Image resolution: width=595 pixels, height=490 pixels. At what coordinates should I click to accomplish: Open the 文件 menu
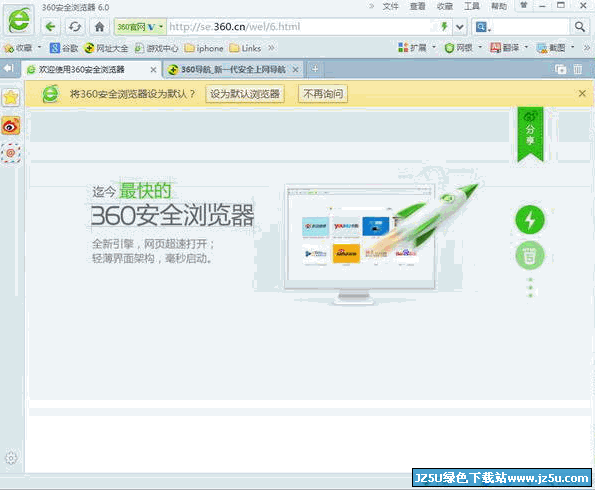pos(390,6)
